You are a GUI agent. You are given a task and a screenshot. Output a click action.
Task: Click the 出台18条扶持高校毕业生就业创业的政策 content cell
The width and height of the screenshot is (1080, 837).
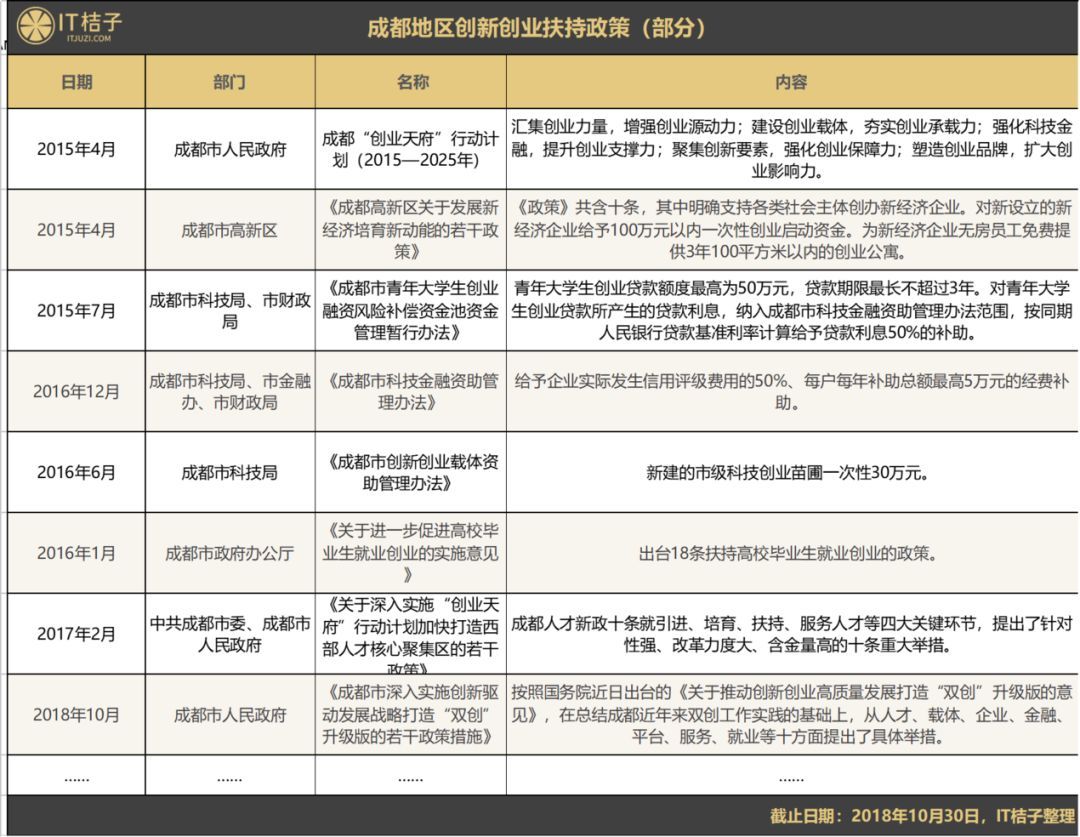tap(791, 552)
